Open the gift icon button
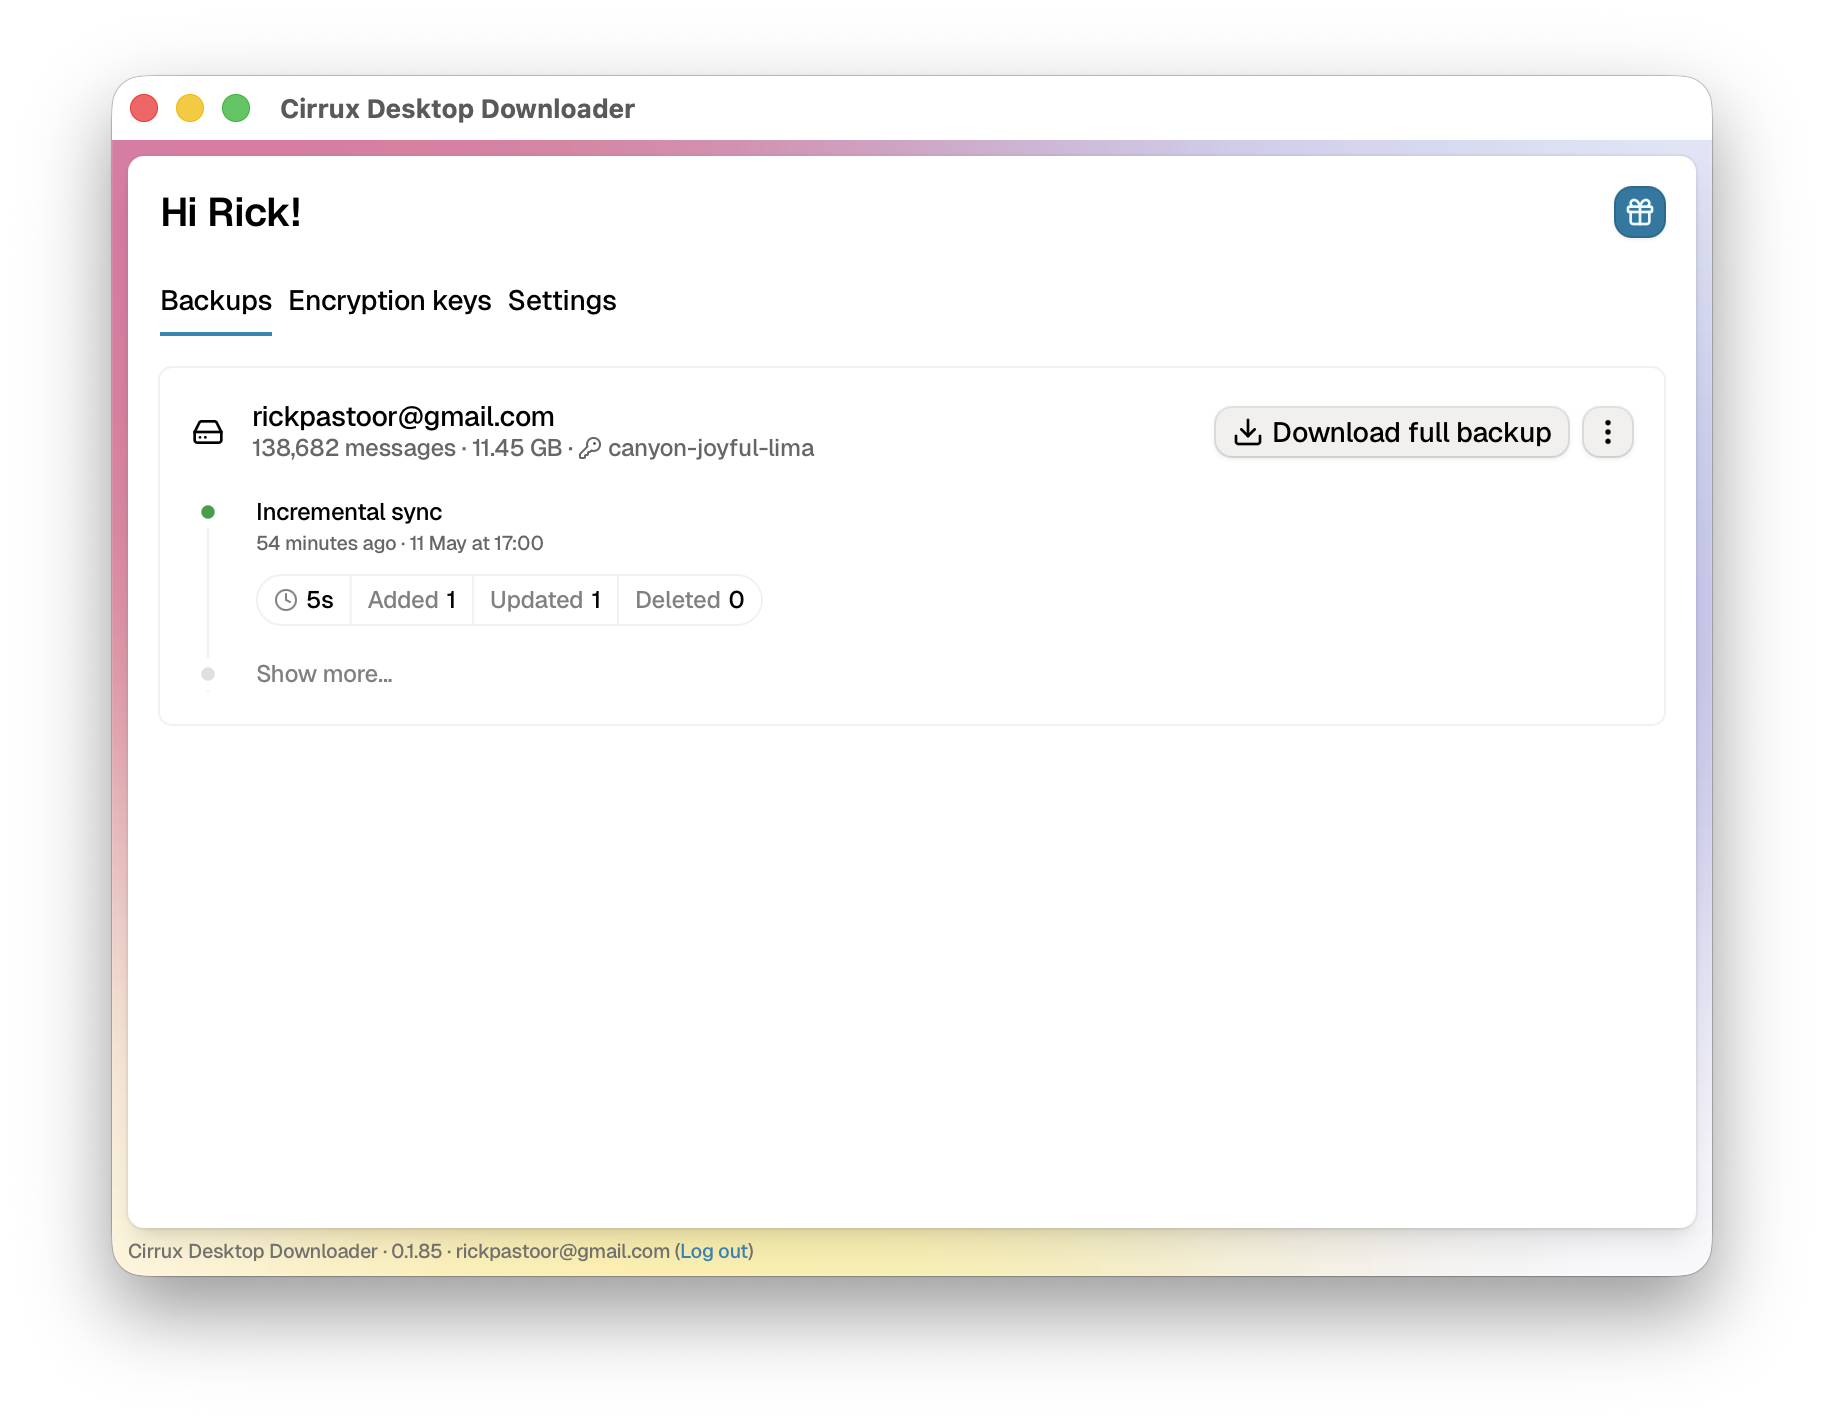Viewport: 1824px width, 1424px height. click(1639, 212)
